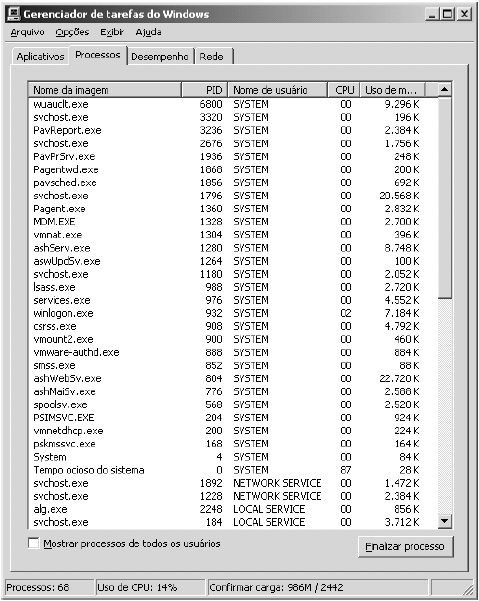Open the Arquivo menu
The width and height of the screenshot is (479, 601).
pos(28,32)
